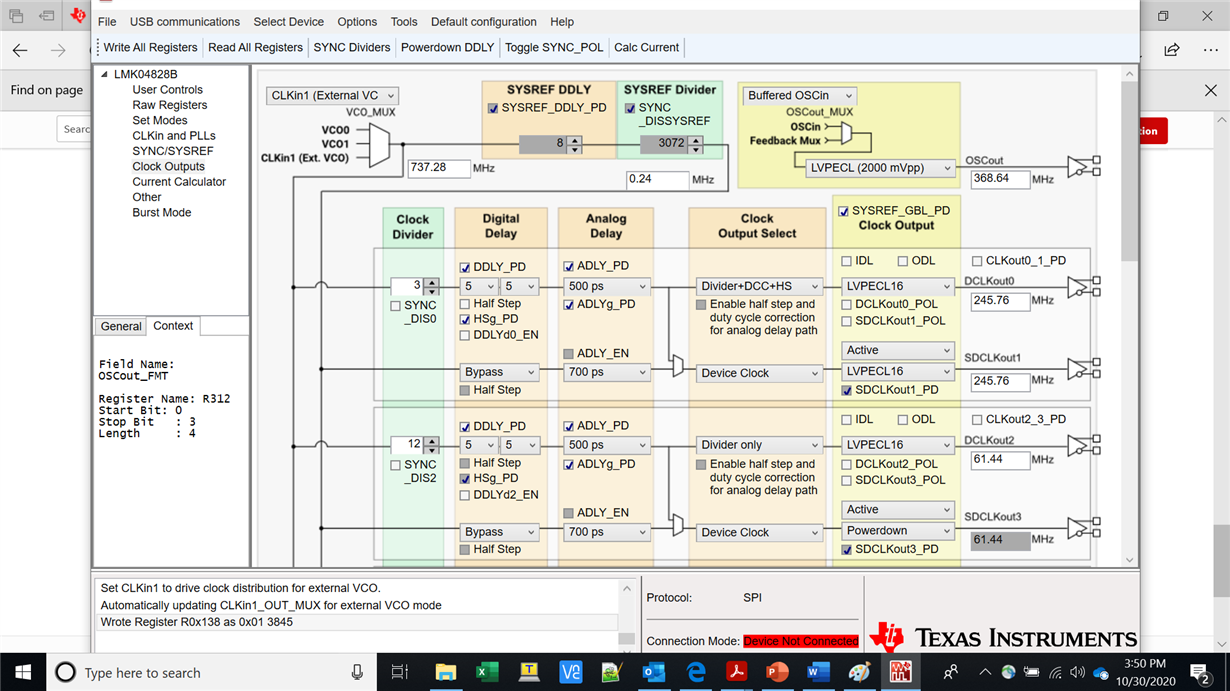Collapse the LMK04828B tree node
Screen dimensions: 1230x691
tap(104, 74)
